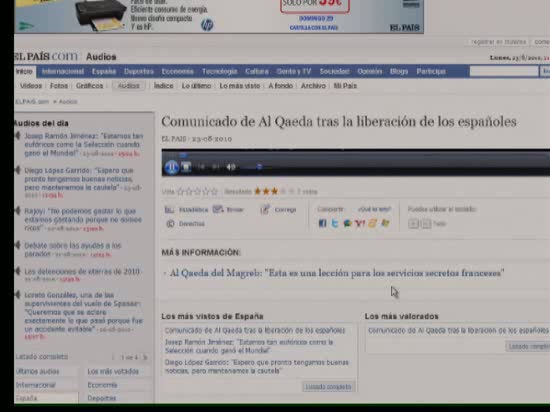Click the search input field in navigation bar

tap(504, 72)
